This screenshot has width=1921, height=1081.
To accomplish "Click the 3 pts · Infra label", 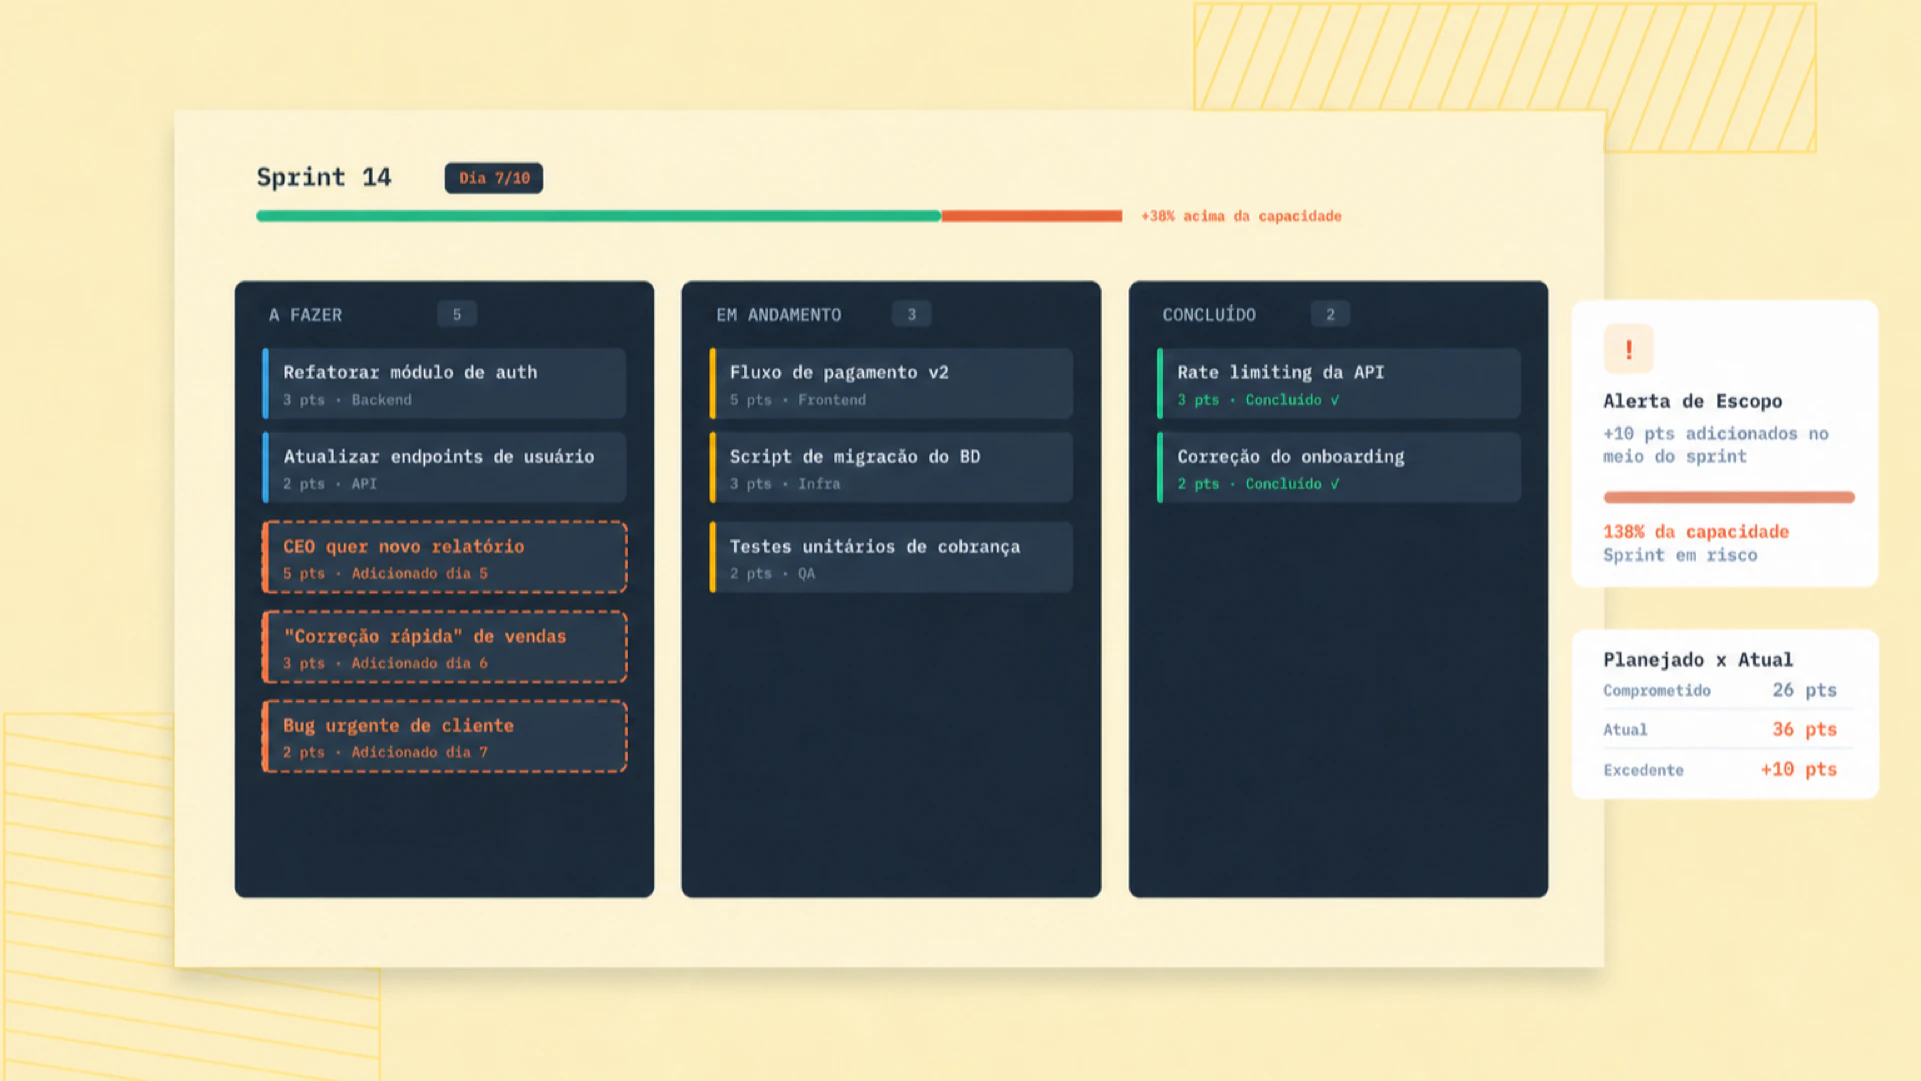I will coord(785,484).
